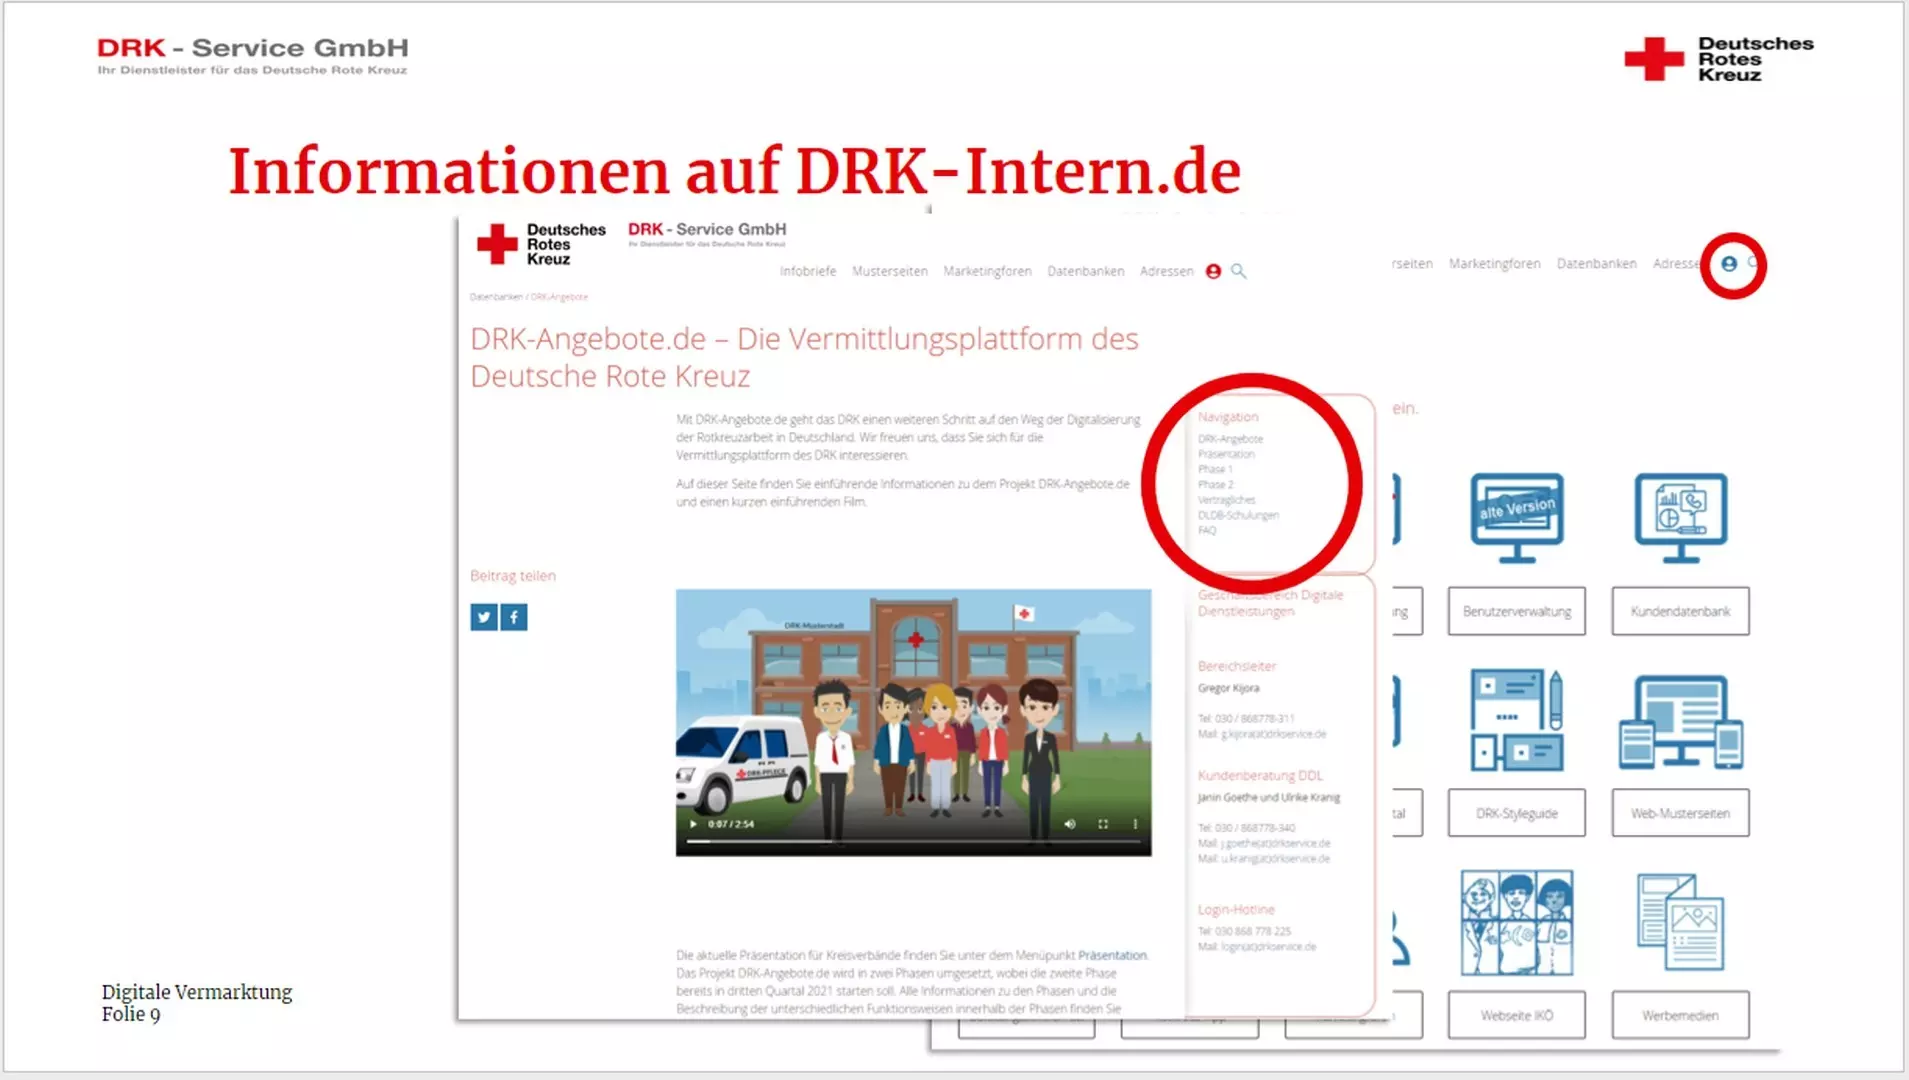Mute the video with the volume icon

[1069, 824]
